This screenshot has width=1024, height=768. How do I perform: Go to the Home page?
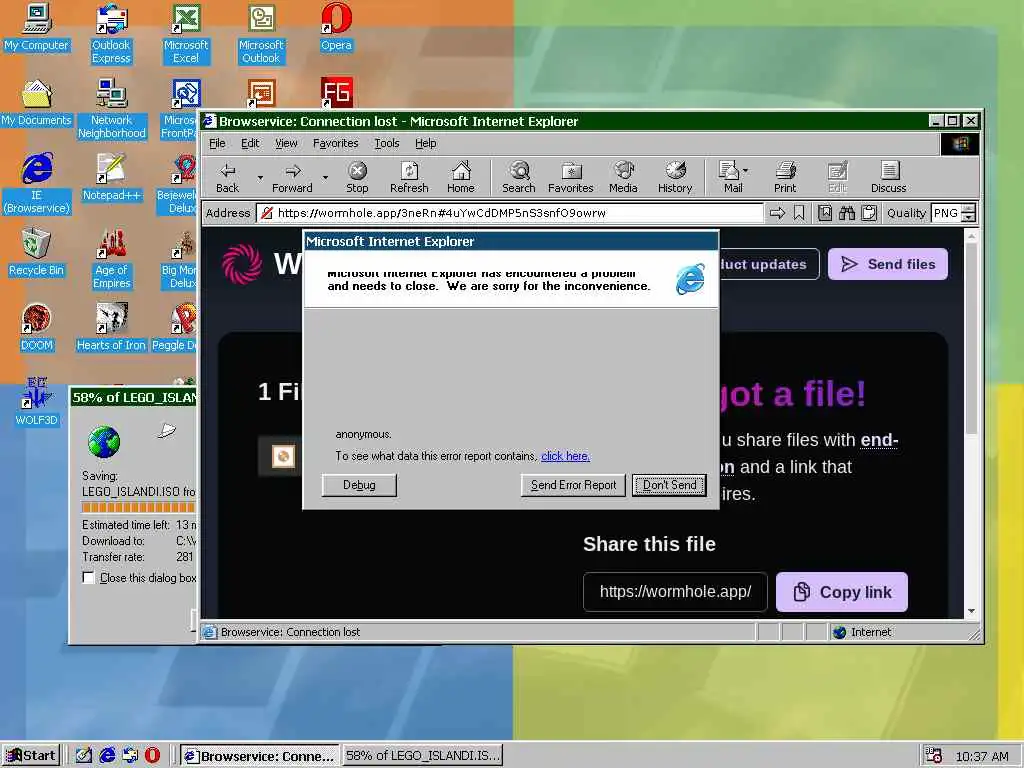coord(460,178)
